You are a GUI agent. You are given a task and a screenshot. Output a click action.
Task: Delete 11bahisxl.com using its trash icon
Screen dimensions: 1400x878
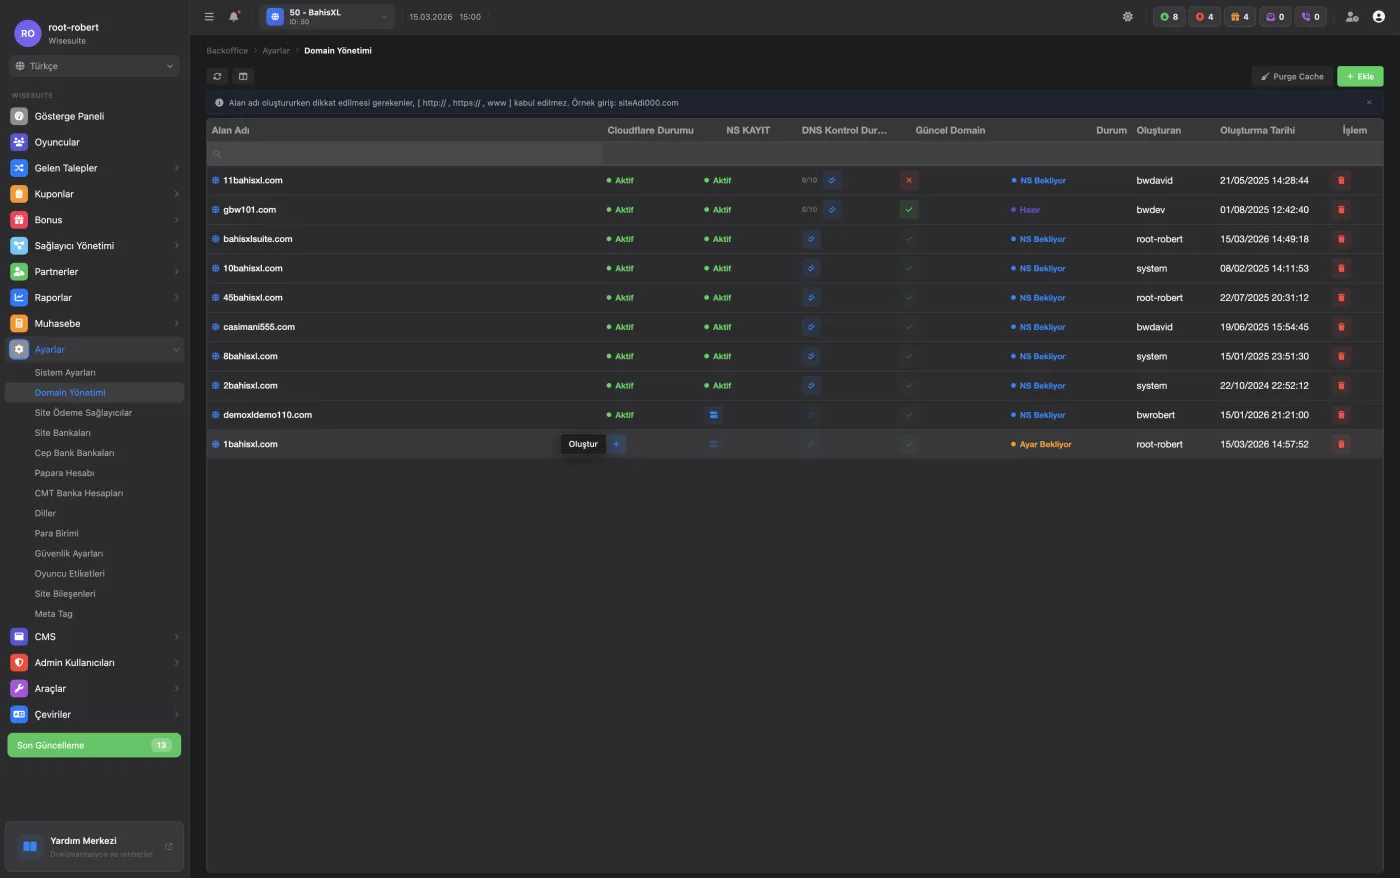[x=1341, y=180]
